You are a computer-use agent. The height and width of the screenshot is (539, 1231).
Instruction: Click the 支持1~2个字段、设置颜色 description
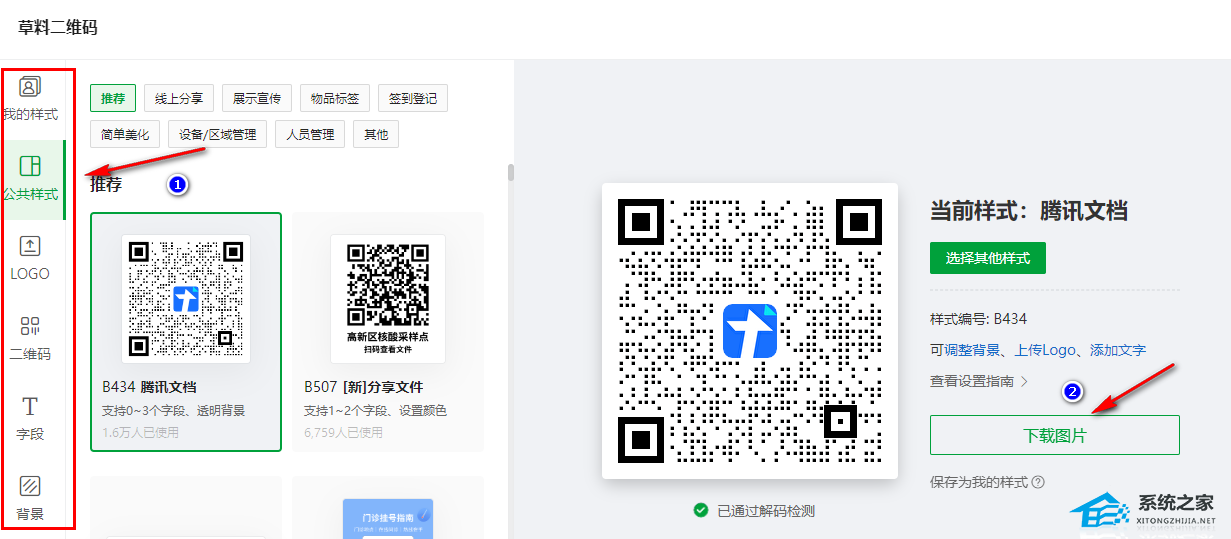(x=375, y=410)
